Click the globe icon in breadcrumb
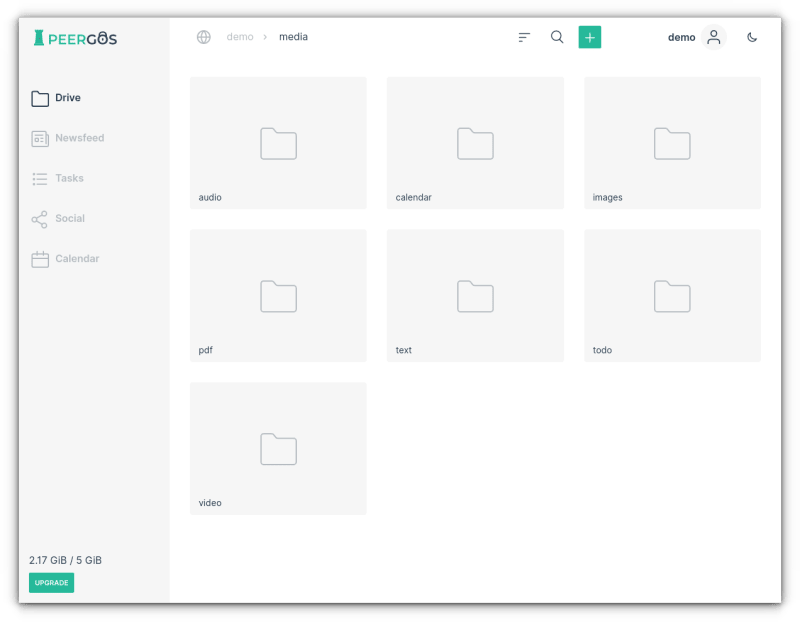Screen dimensions: 800x623 pyautogui.click(x=204, y=37)
